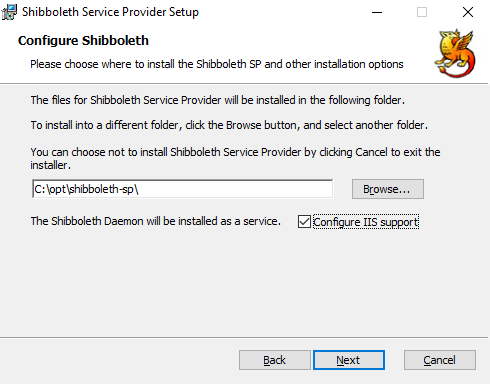Click the Shibboleth griffin logo
490x384 pixels.
pos(455,53)
